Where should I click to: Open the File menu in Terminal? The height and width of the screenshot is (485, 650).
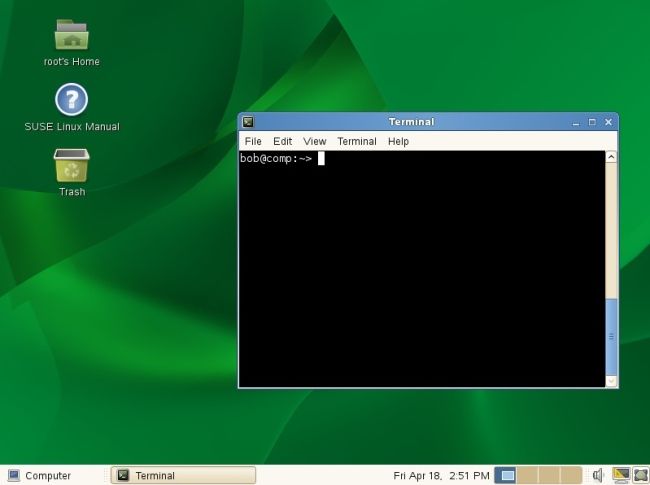(x=253, y=141)
